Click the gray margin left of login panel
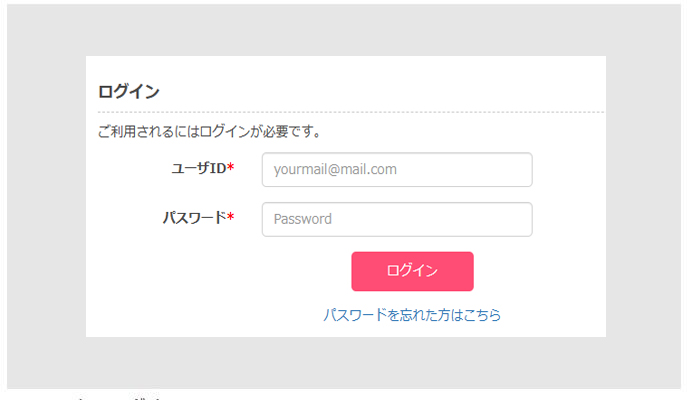This screenshot has width=691, height=400. coord(46,200)
